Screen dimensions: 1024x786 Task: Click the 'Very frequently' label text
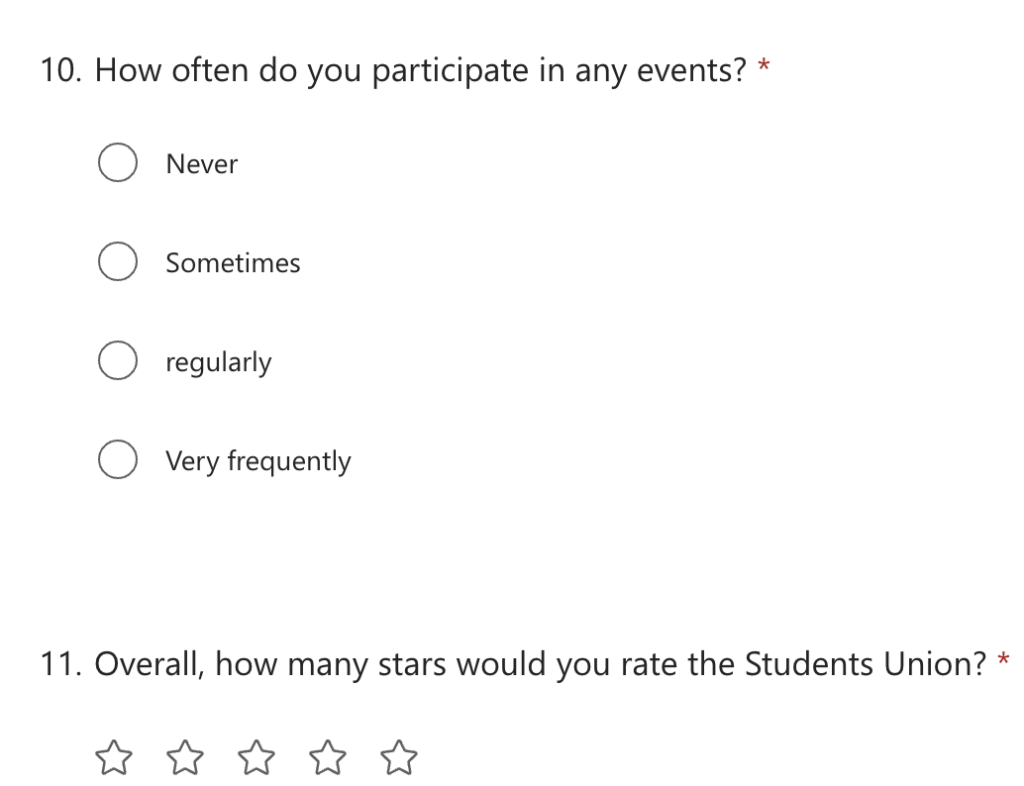(x=259, y=462)
